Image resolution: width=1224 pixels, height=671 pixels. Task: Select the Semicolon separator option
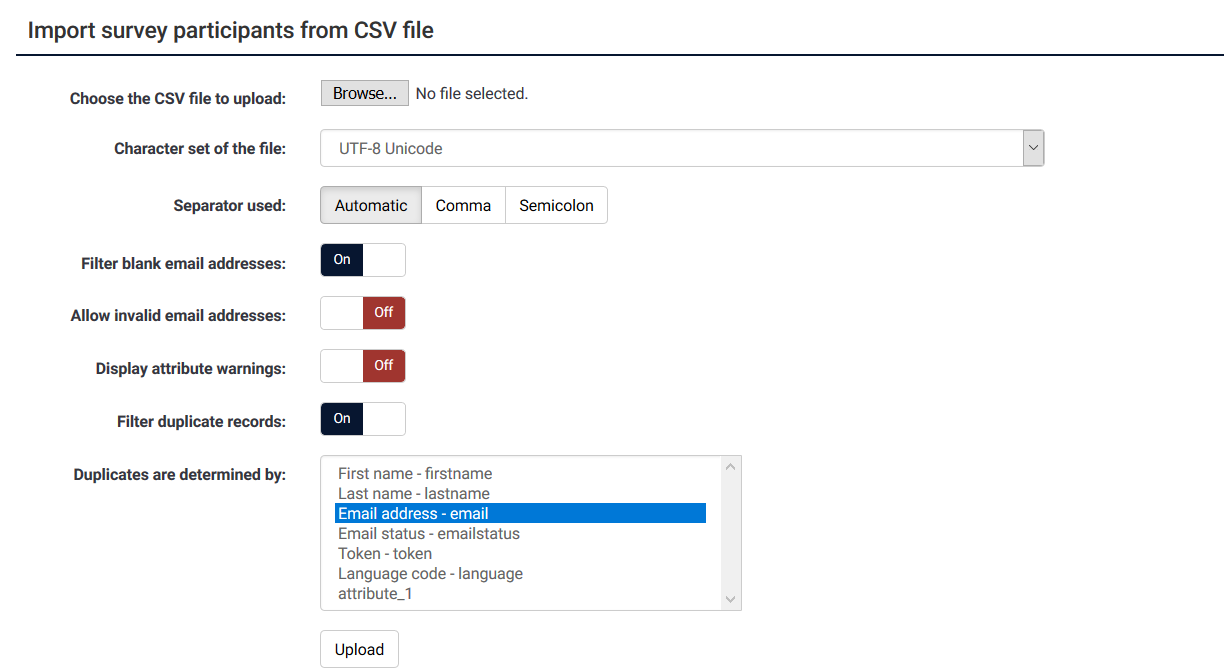tap(556, 205)
